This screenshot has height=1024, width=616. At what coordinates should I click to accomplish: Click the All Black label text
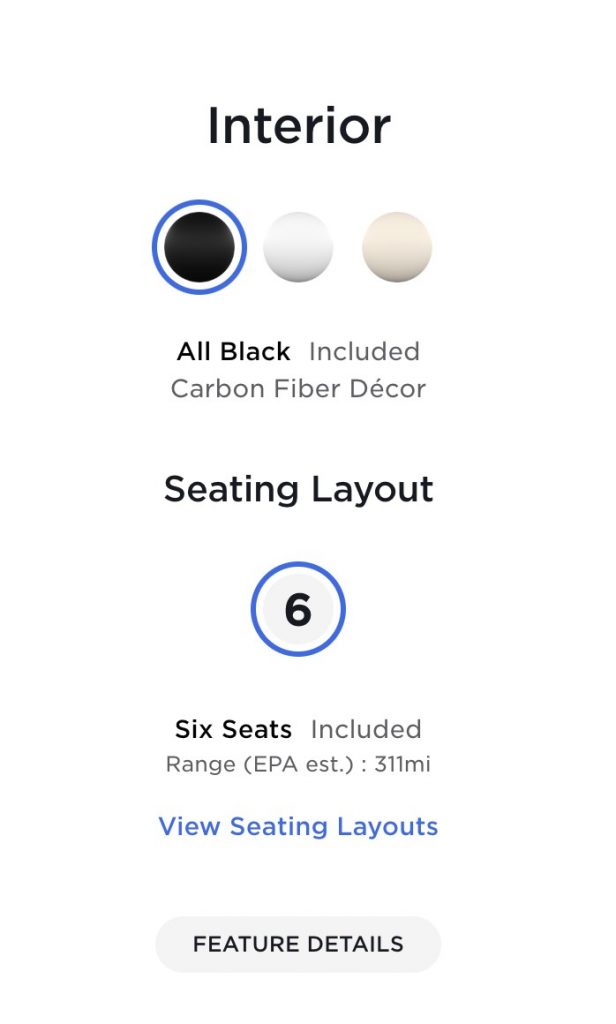233,351
